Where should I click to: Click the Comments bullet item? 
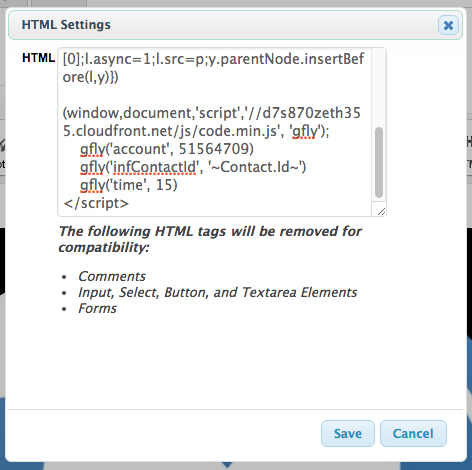click(112, 276)
